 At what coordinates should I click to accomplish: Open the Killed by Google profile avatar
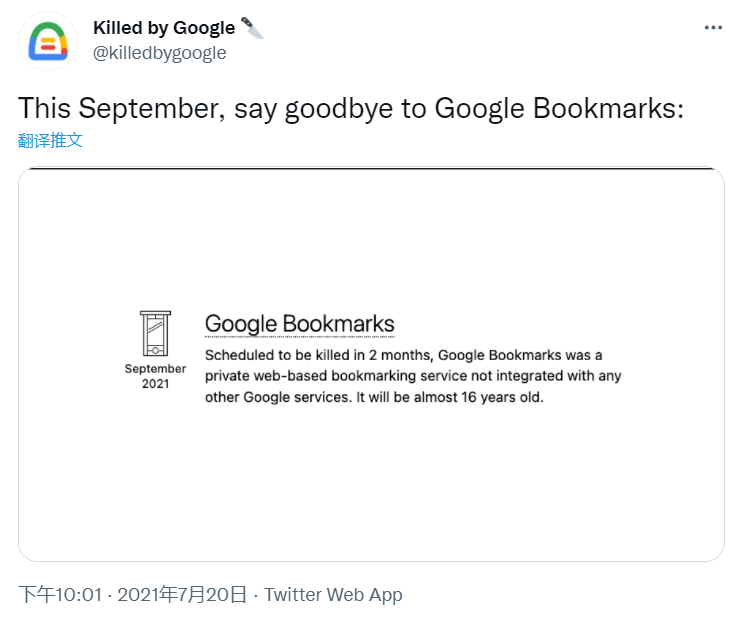coord(48,41)
